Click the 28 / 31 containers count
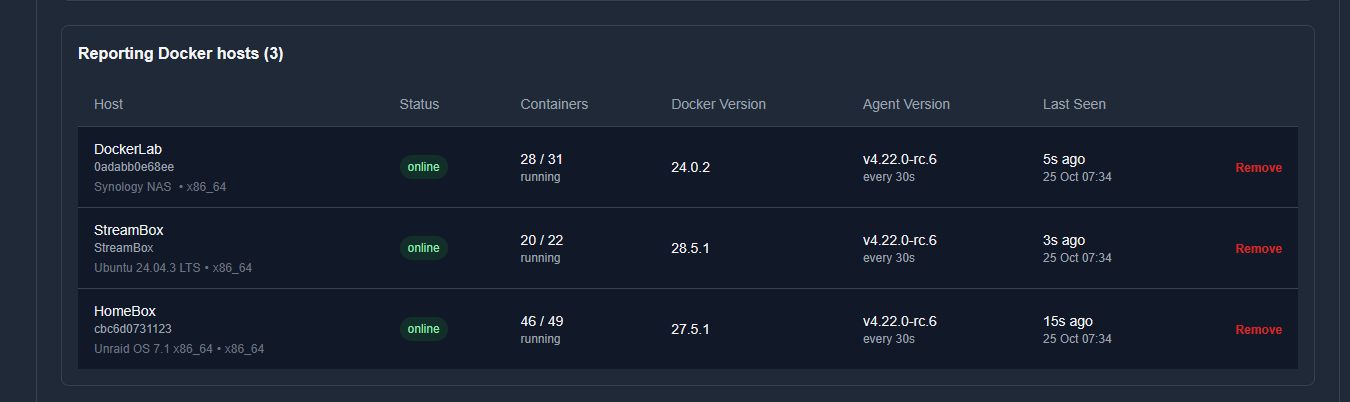 coord(542,159)
